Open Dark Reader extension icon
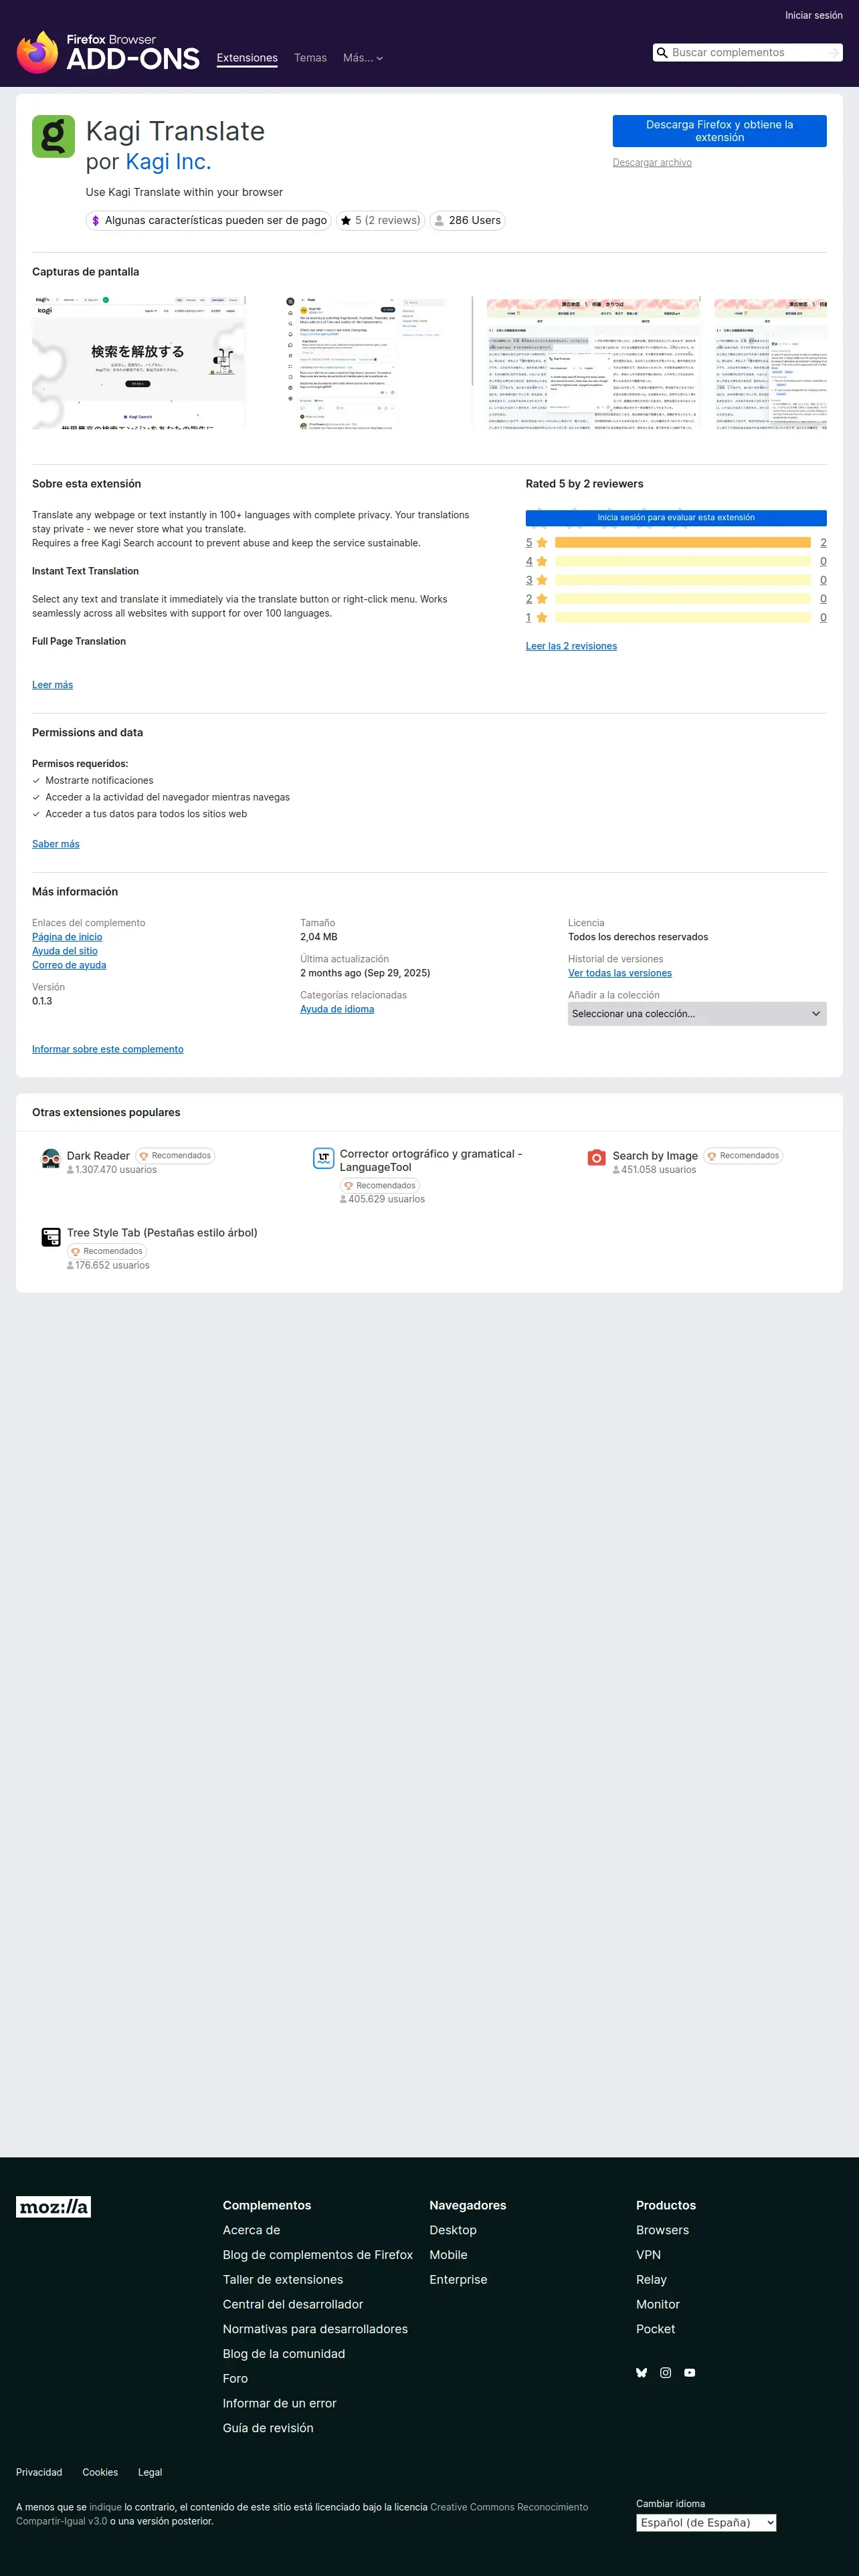 [x=51, y=1159]
